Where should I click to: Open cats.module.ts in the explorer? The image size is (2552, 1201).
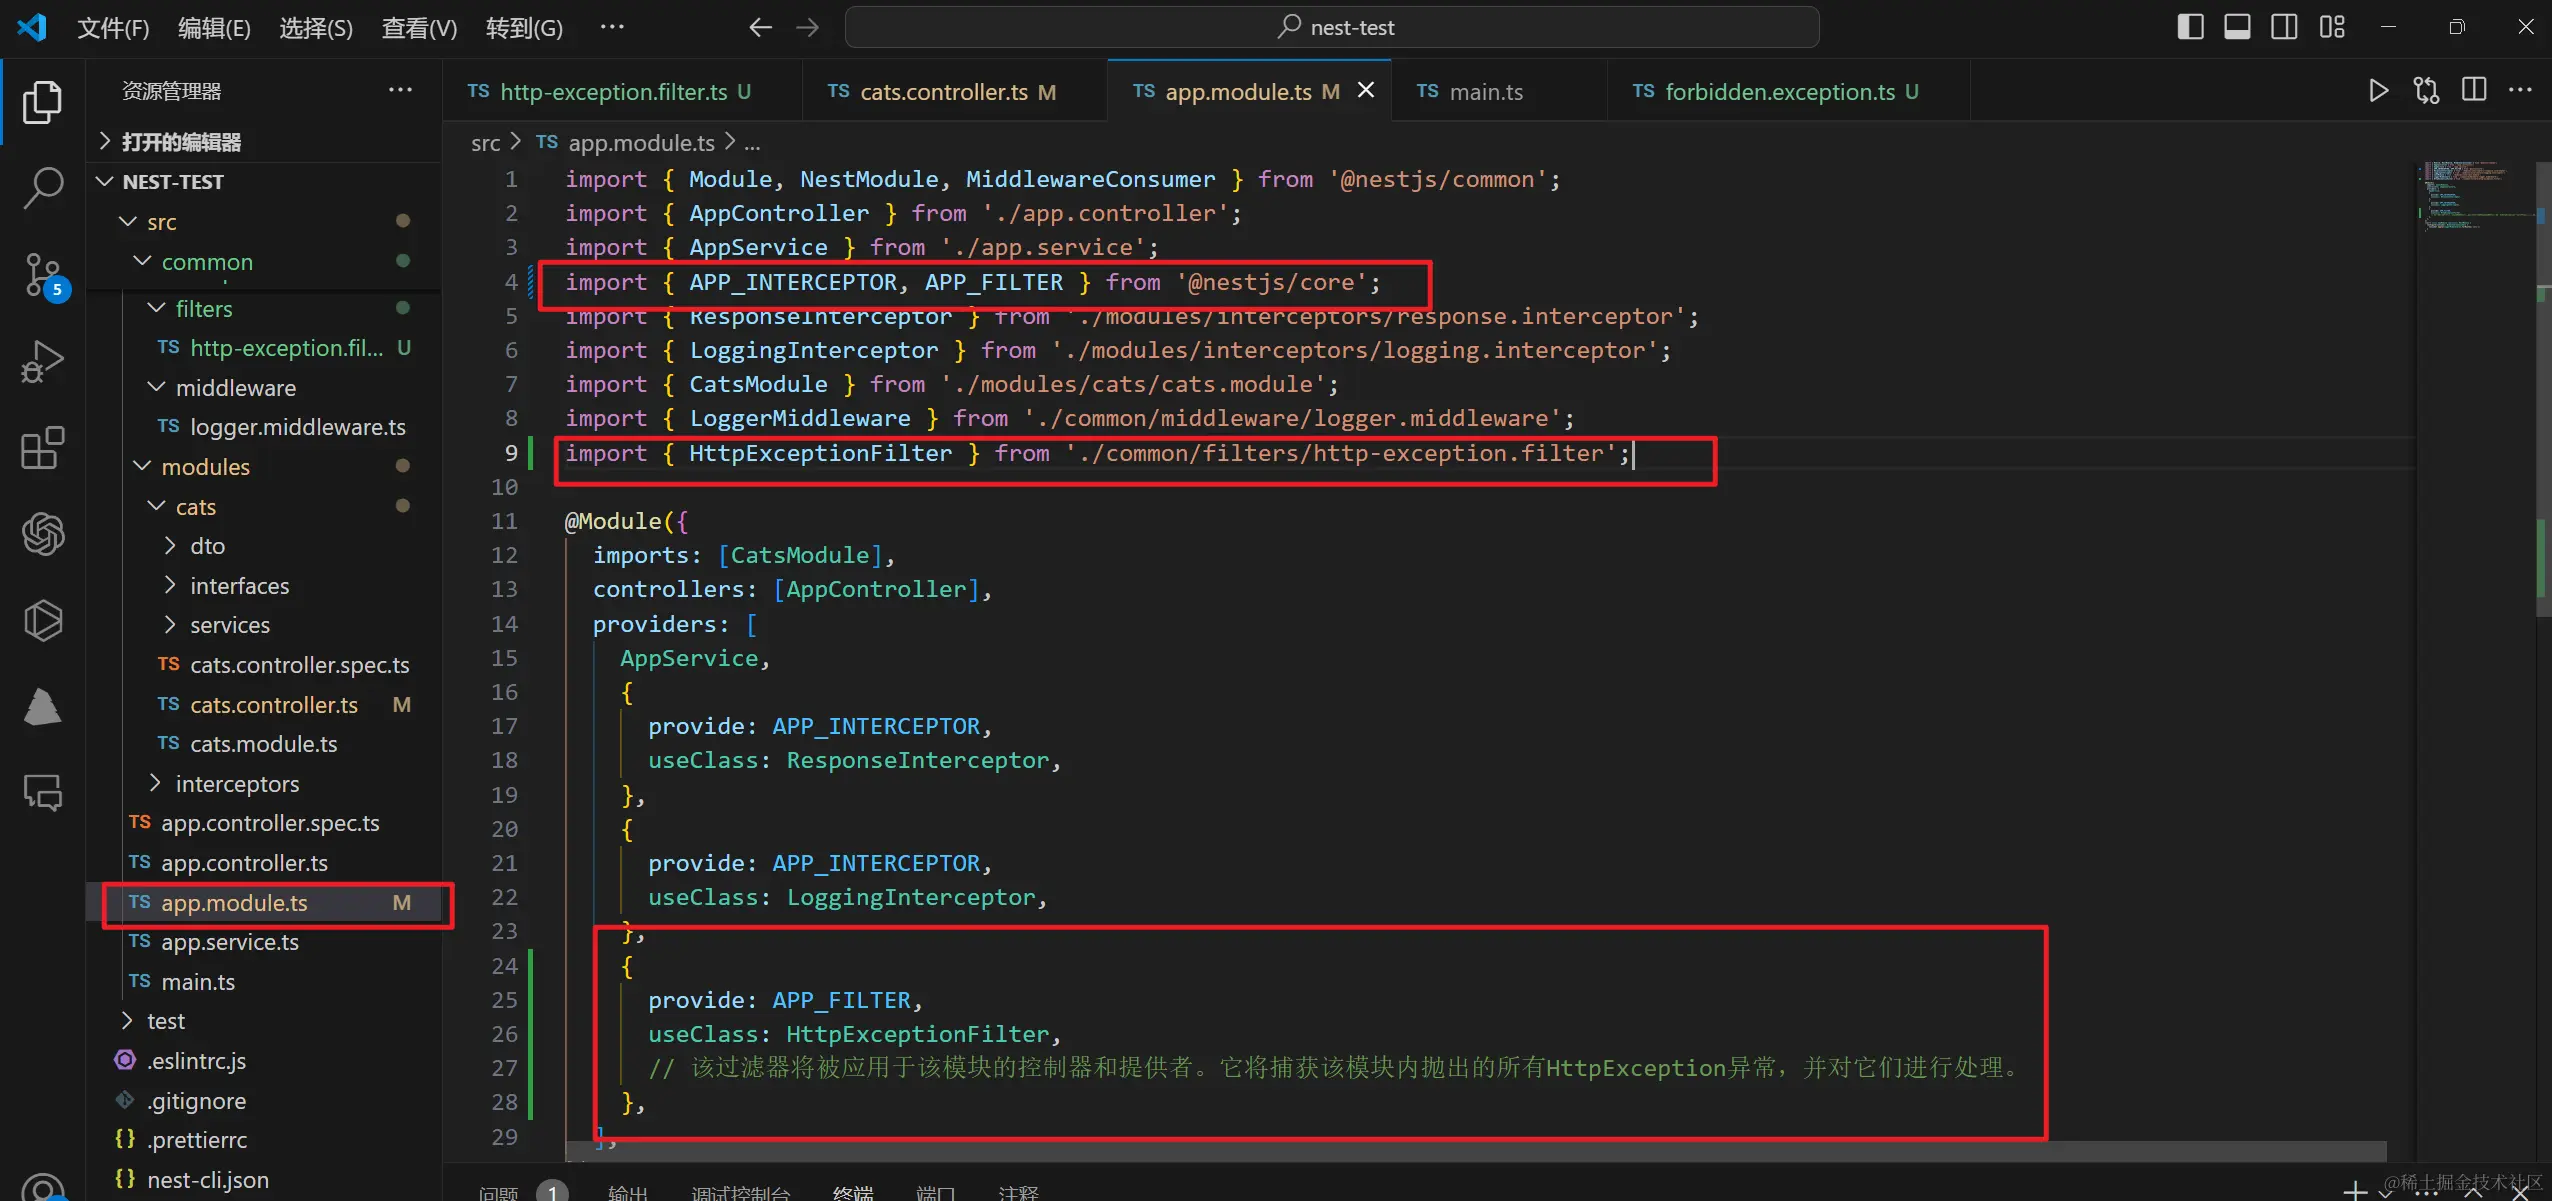click(x=264, y=744)
